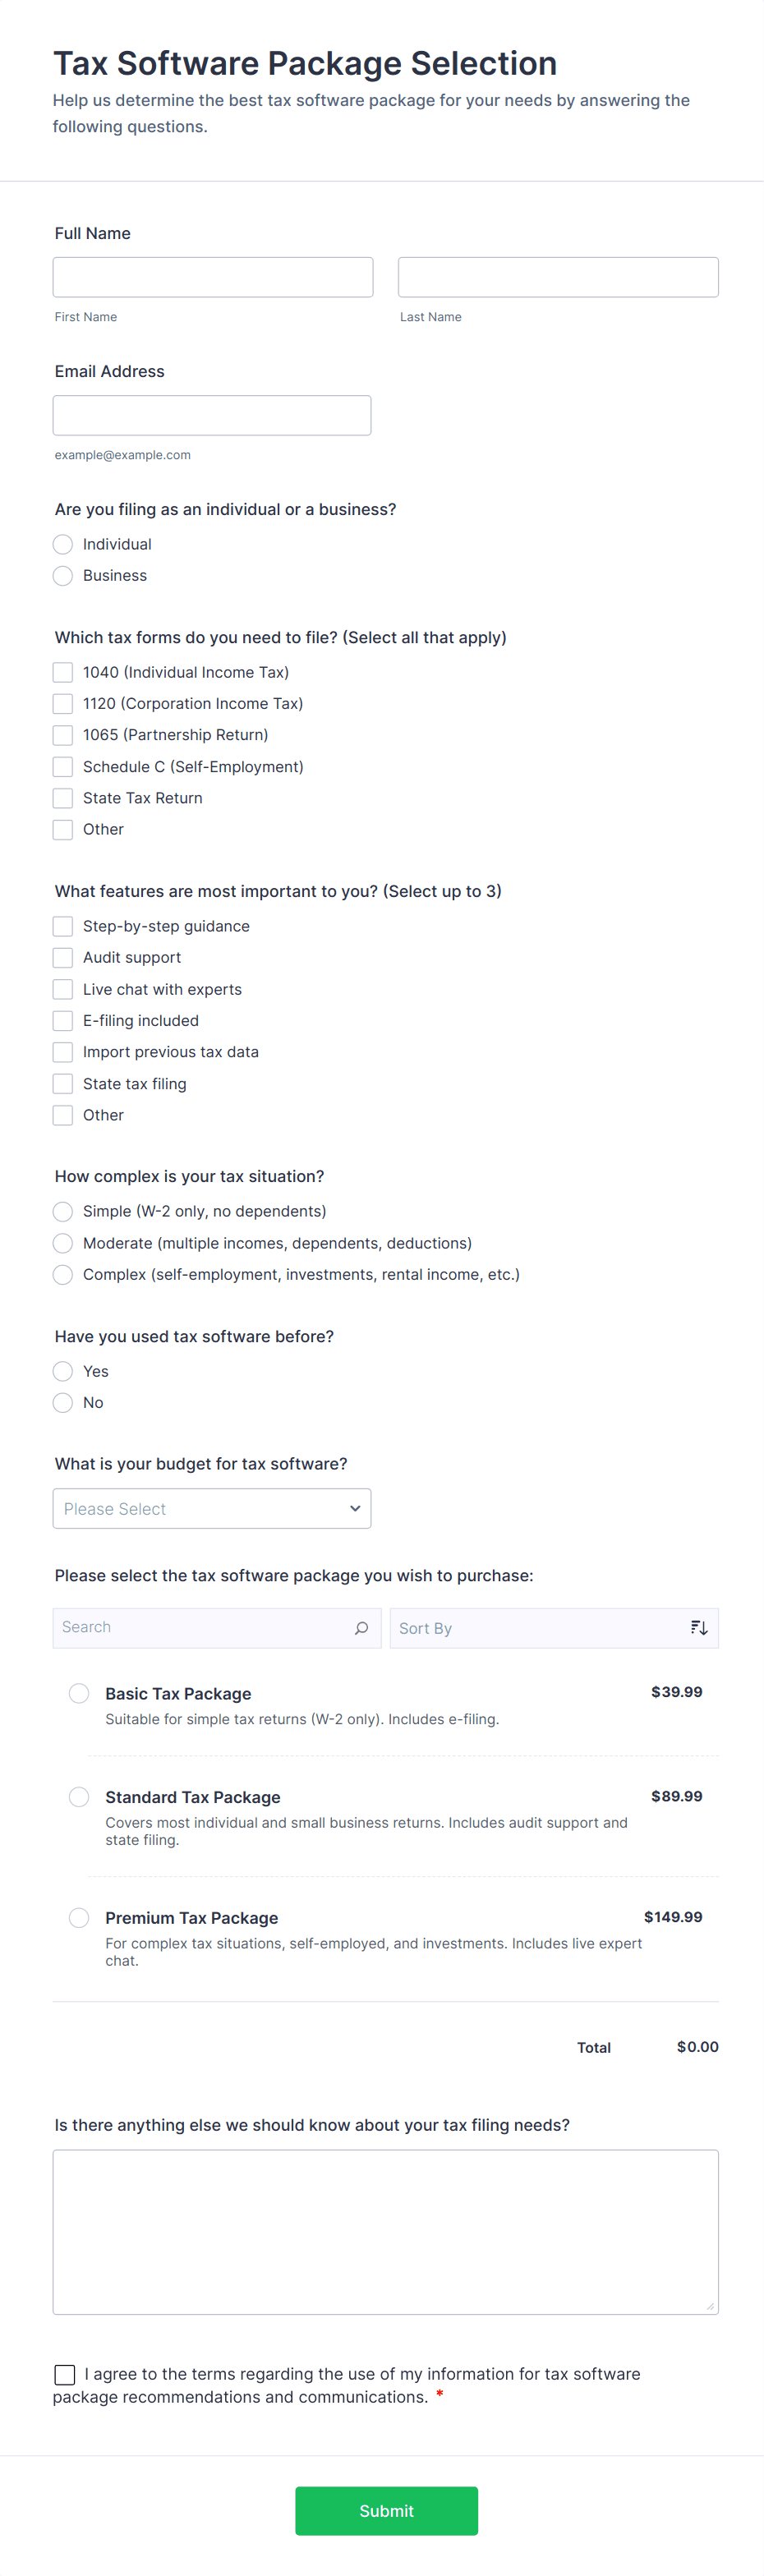Agree to the terms checkbox
764x2576 pixels.
point(65,2374)
